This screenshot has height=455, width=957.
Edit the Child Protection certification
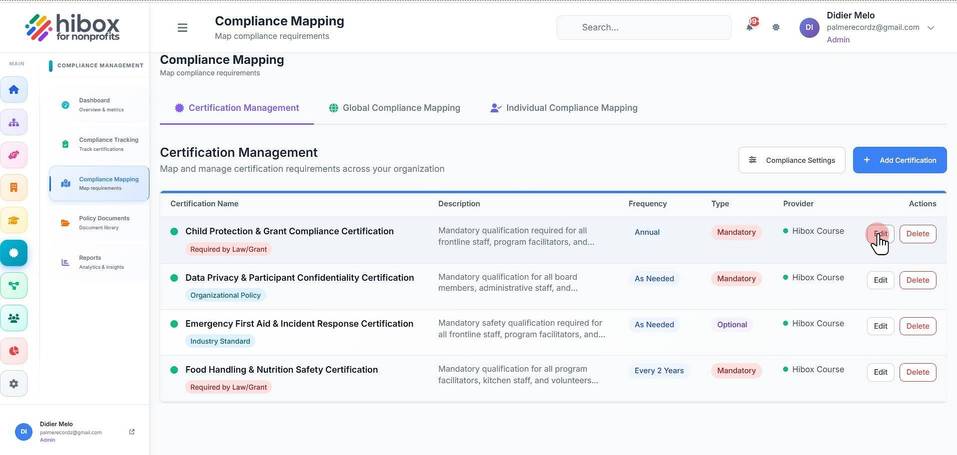[880, 234]
